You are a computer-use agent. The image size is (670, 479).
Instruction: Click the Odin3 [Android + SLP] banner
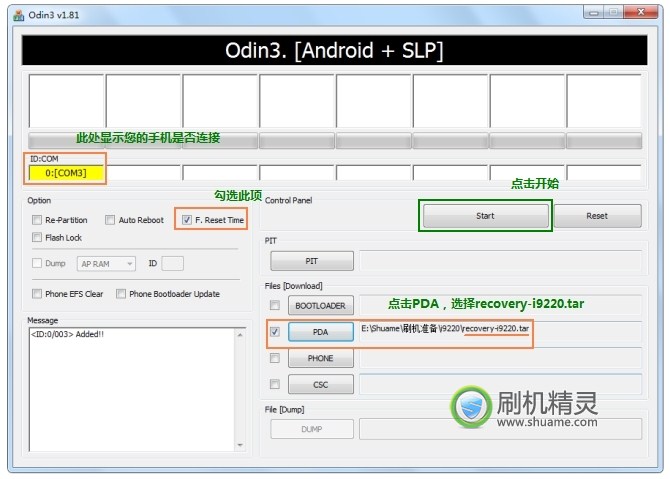tap(334, 50)
